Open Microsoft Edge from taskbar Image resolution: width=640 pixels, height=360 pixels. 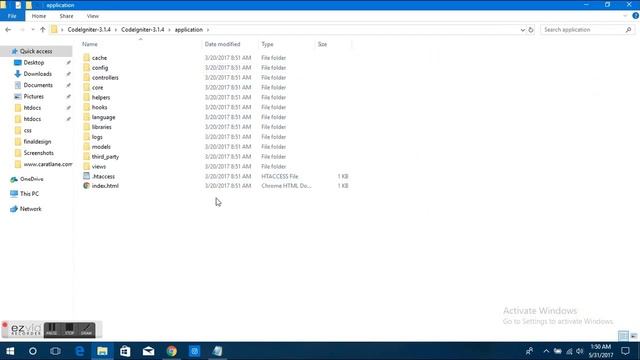tap(80, 351)
